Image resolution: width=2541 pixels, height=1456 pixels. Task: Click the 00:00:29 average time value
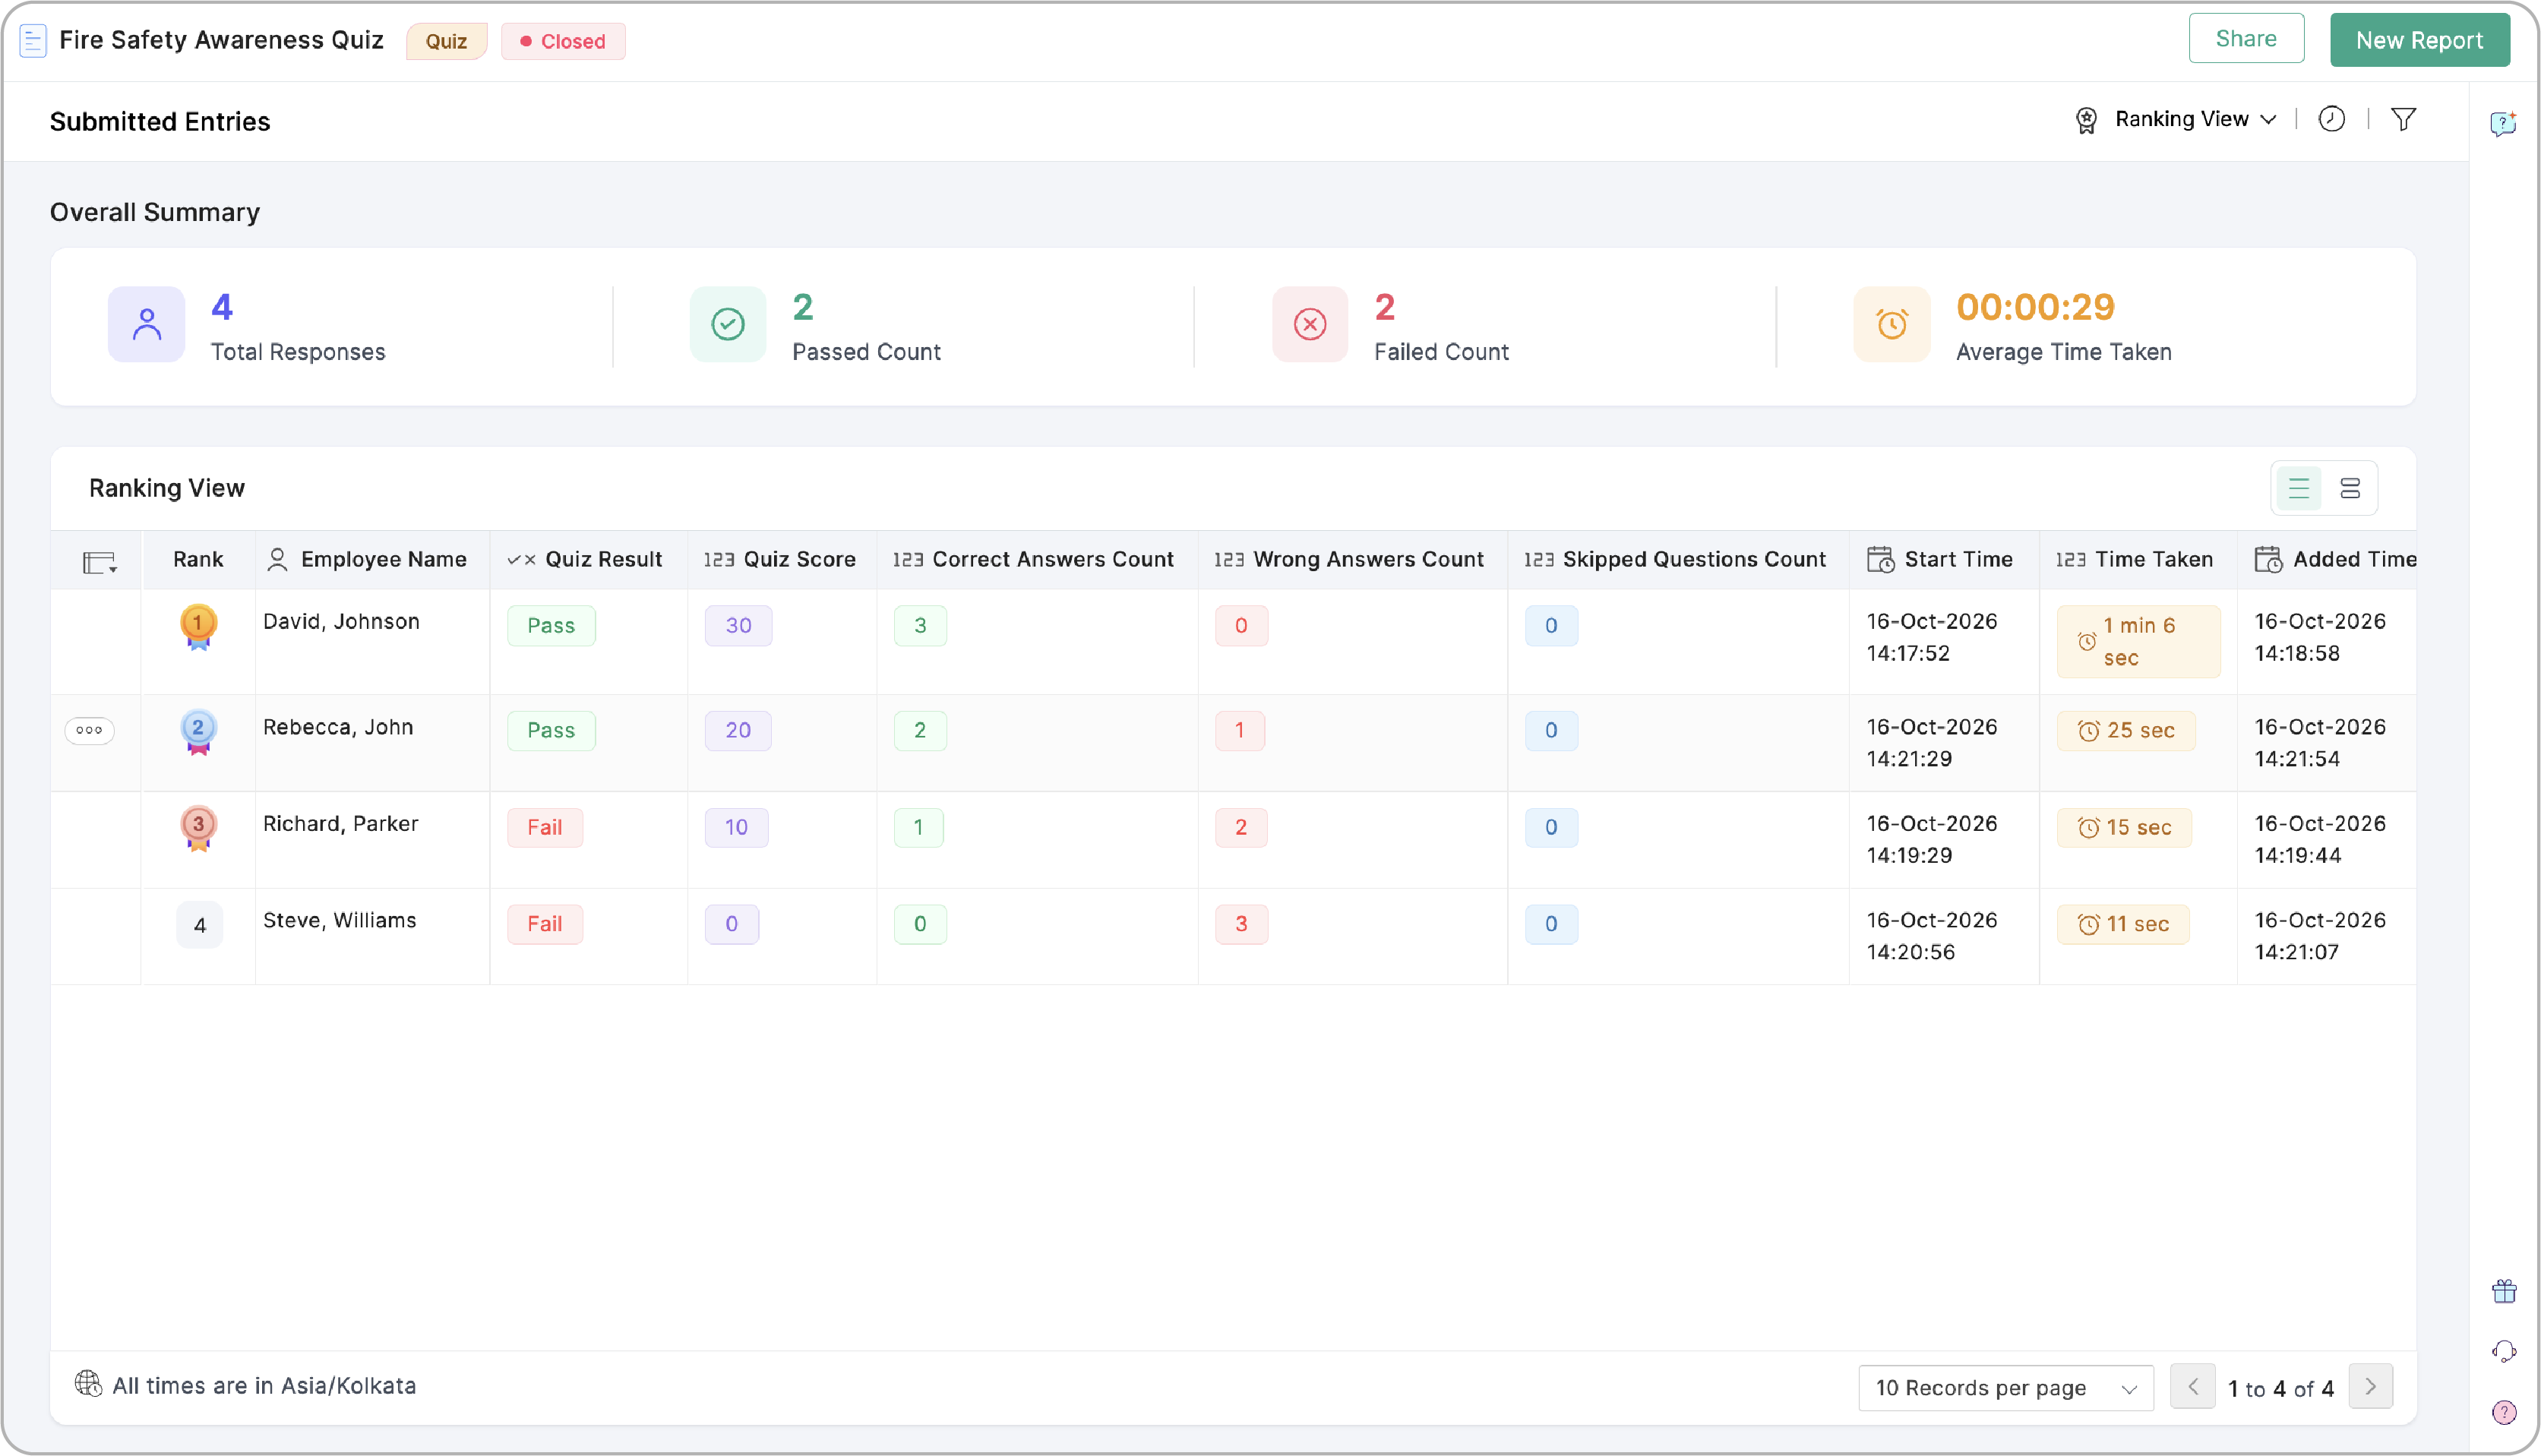(2035, 307)
